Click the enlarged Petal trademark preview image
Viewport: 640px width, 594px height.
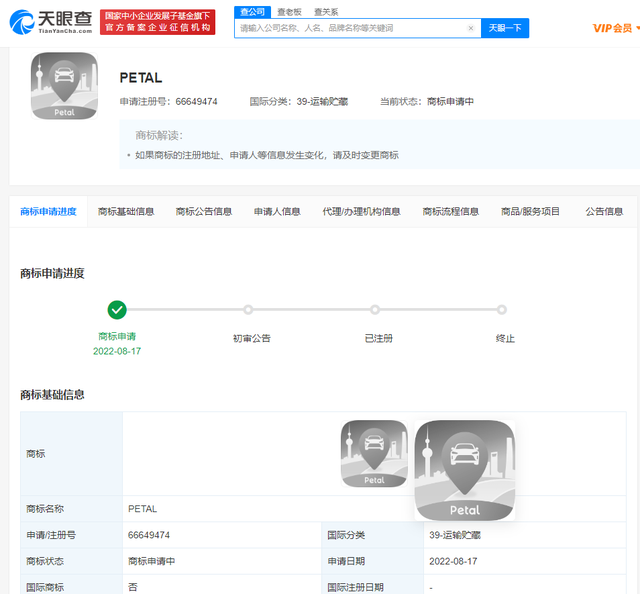tap(464, 470)
